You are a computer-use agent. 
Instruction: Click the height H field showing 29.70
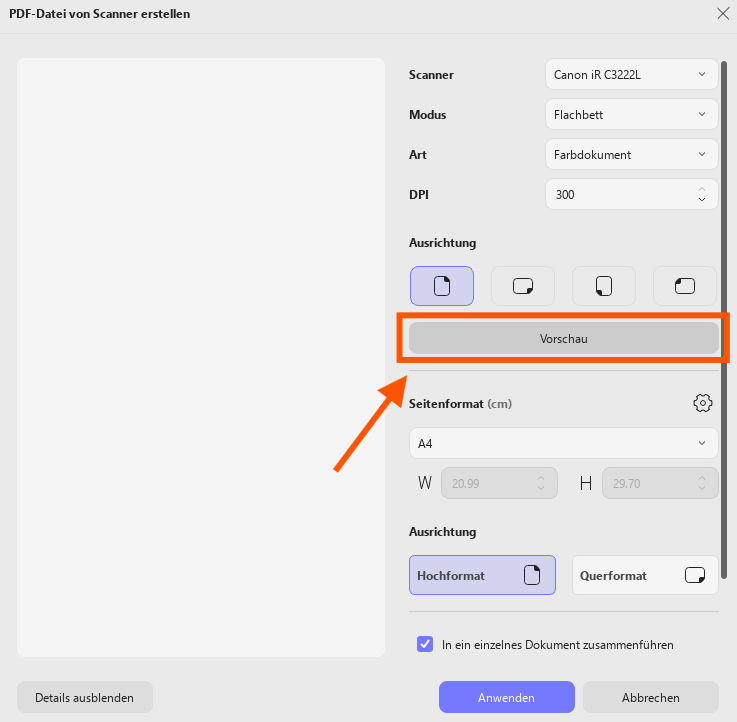(x=660, y=483)
